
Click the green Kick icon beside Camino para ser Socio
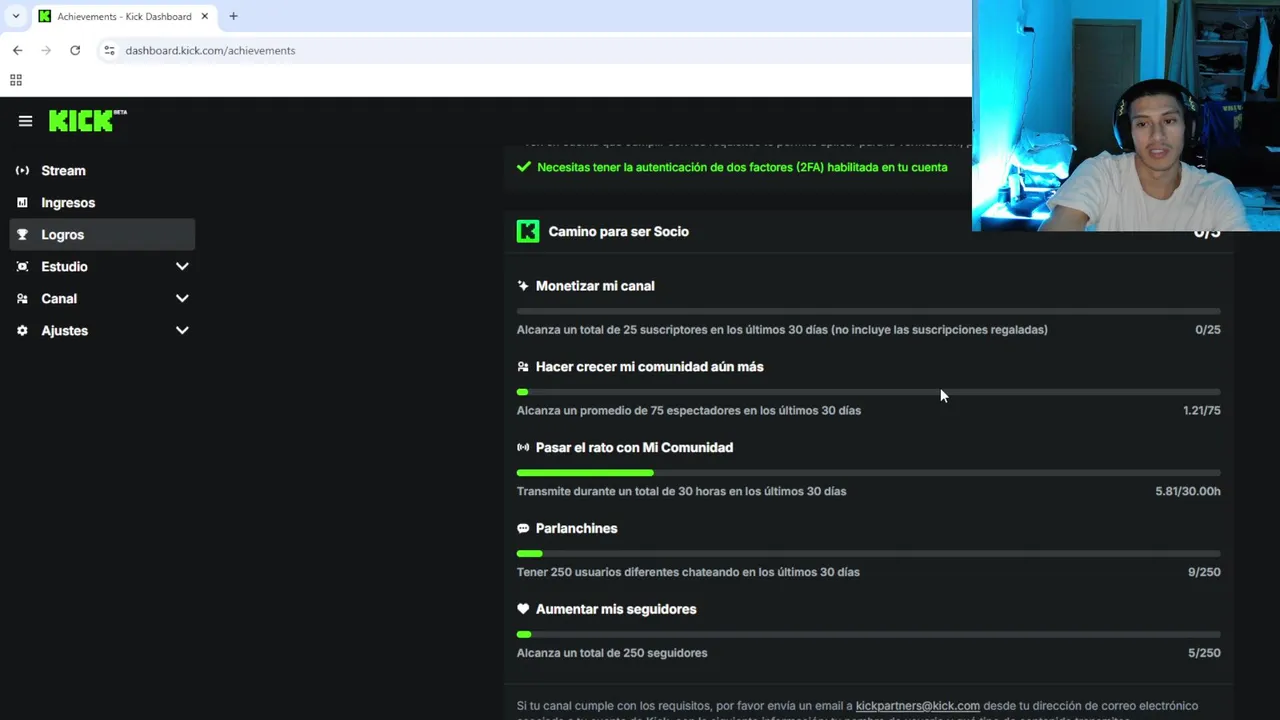pos(528,231)
